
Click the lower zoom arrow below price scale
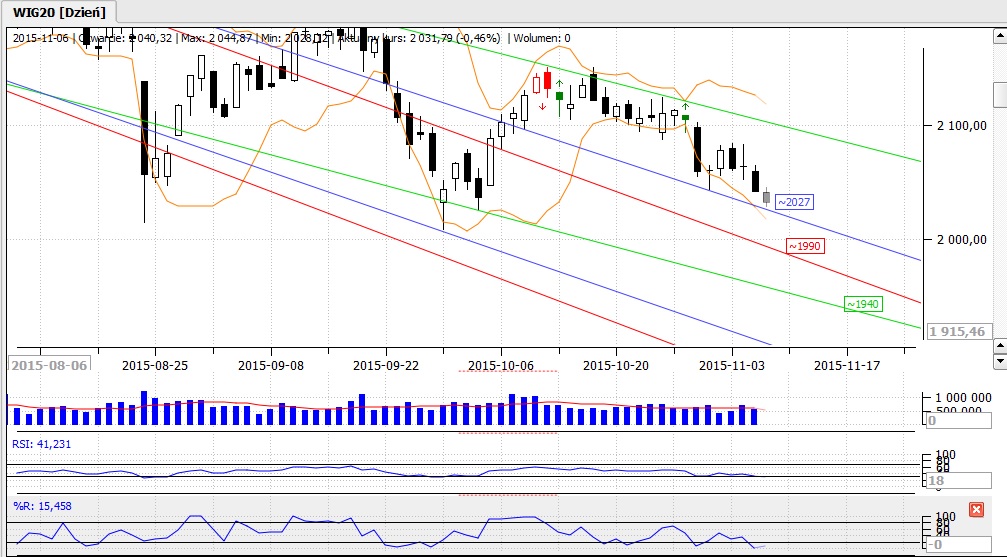pos(999,359)
